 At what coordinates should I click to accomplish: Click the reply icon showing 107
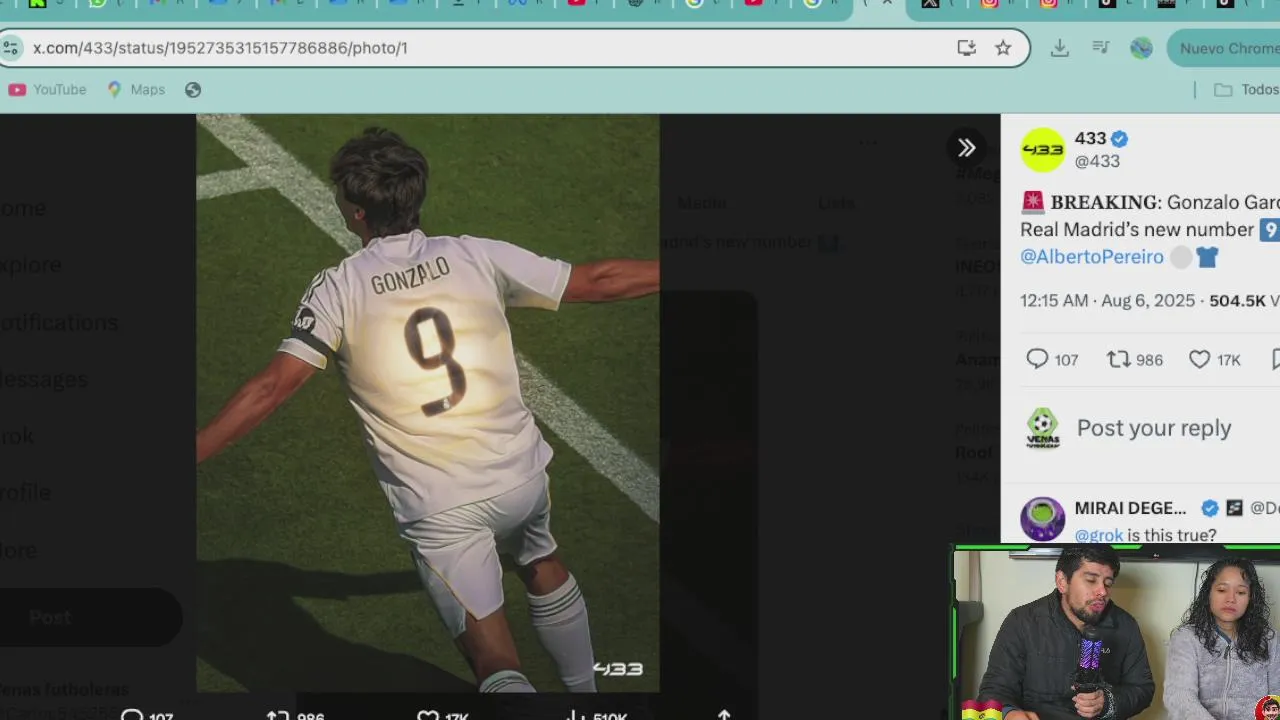coord(1037,359)
